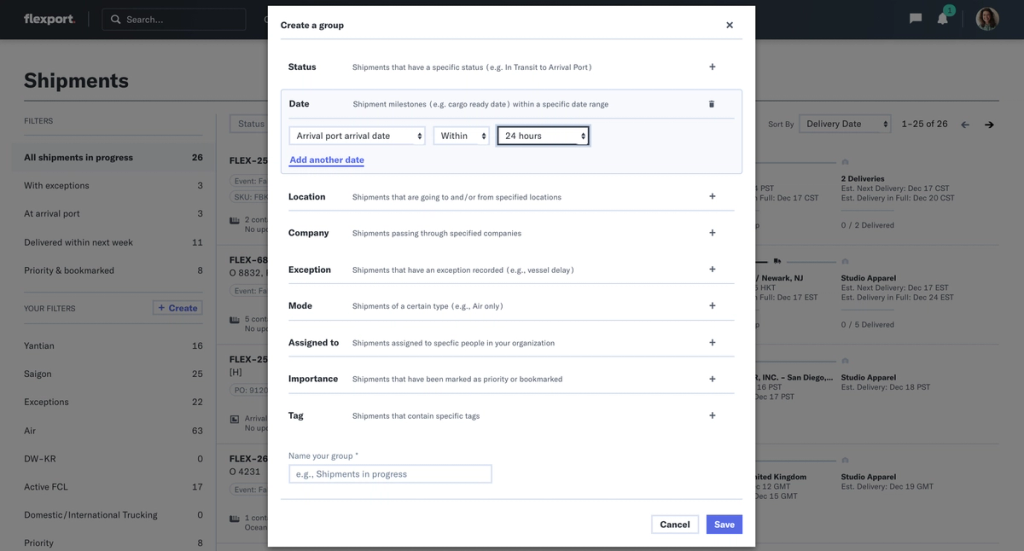Select the Yantian custom filter
This screenshot has height=551, width=1024.
coord(113,346)
